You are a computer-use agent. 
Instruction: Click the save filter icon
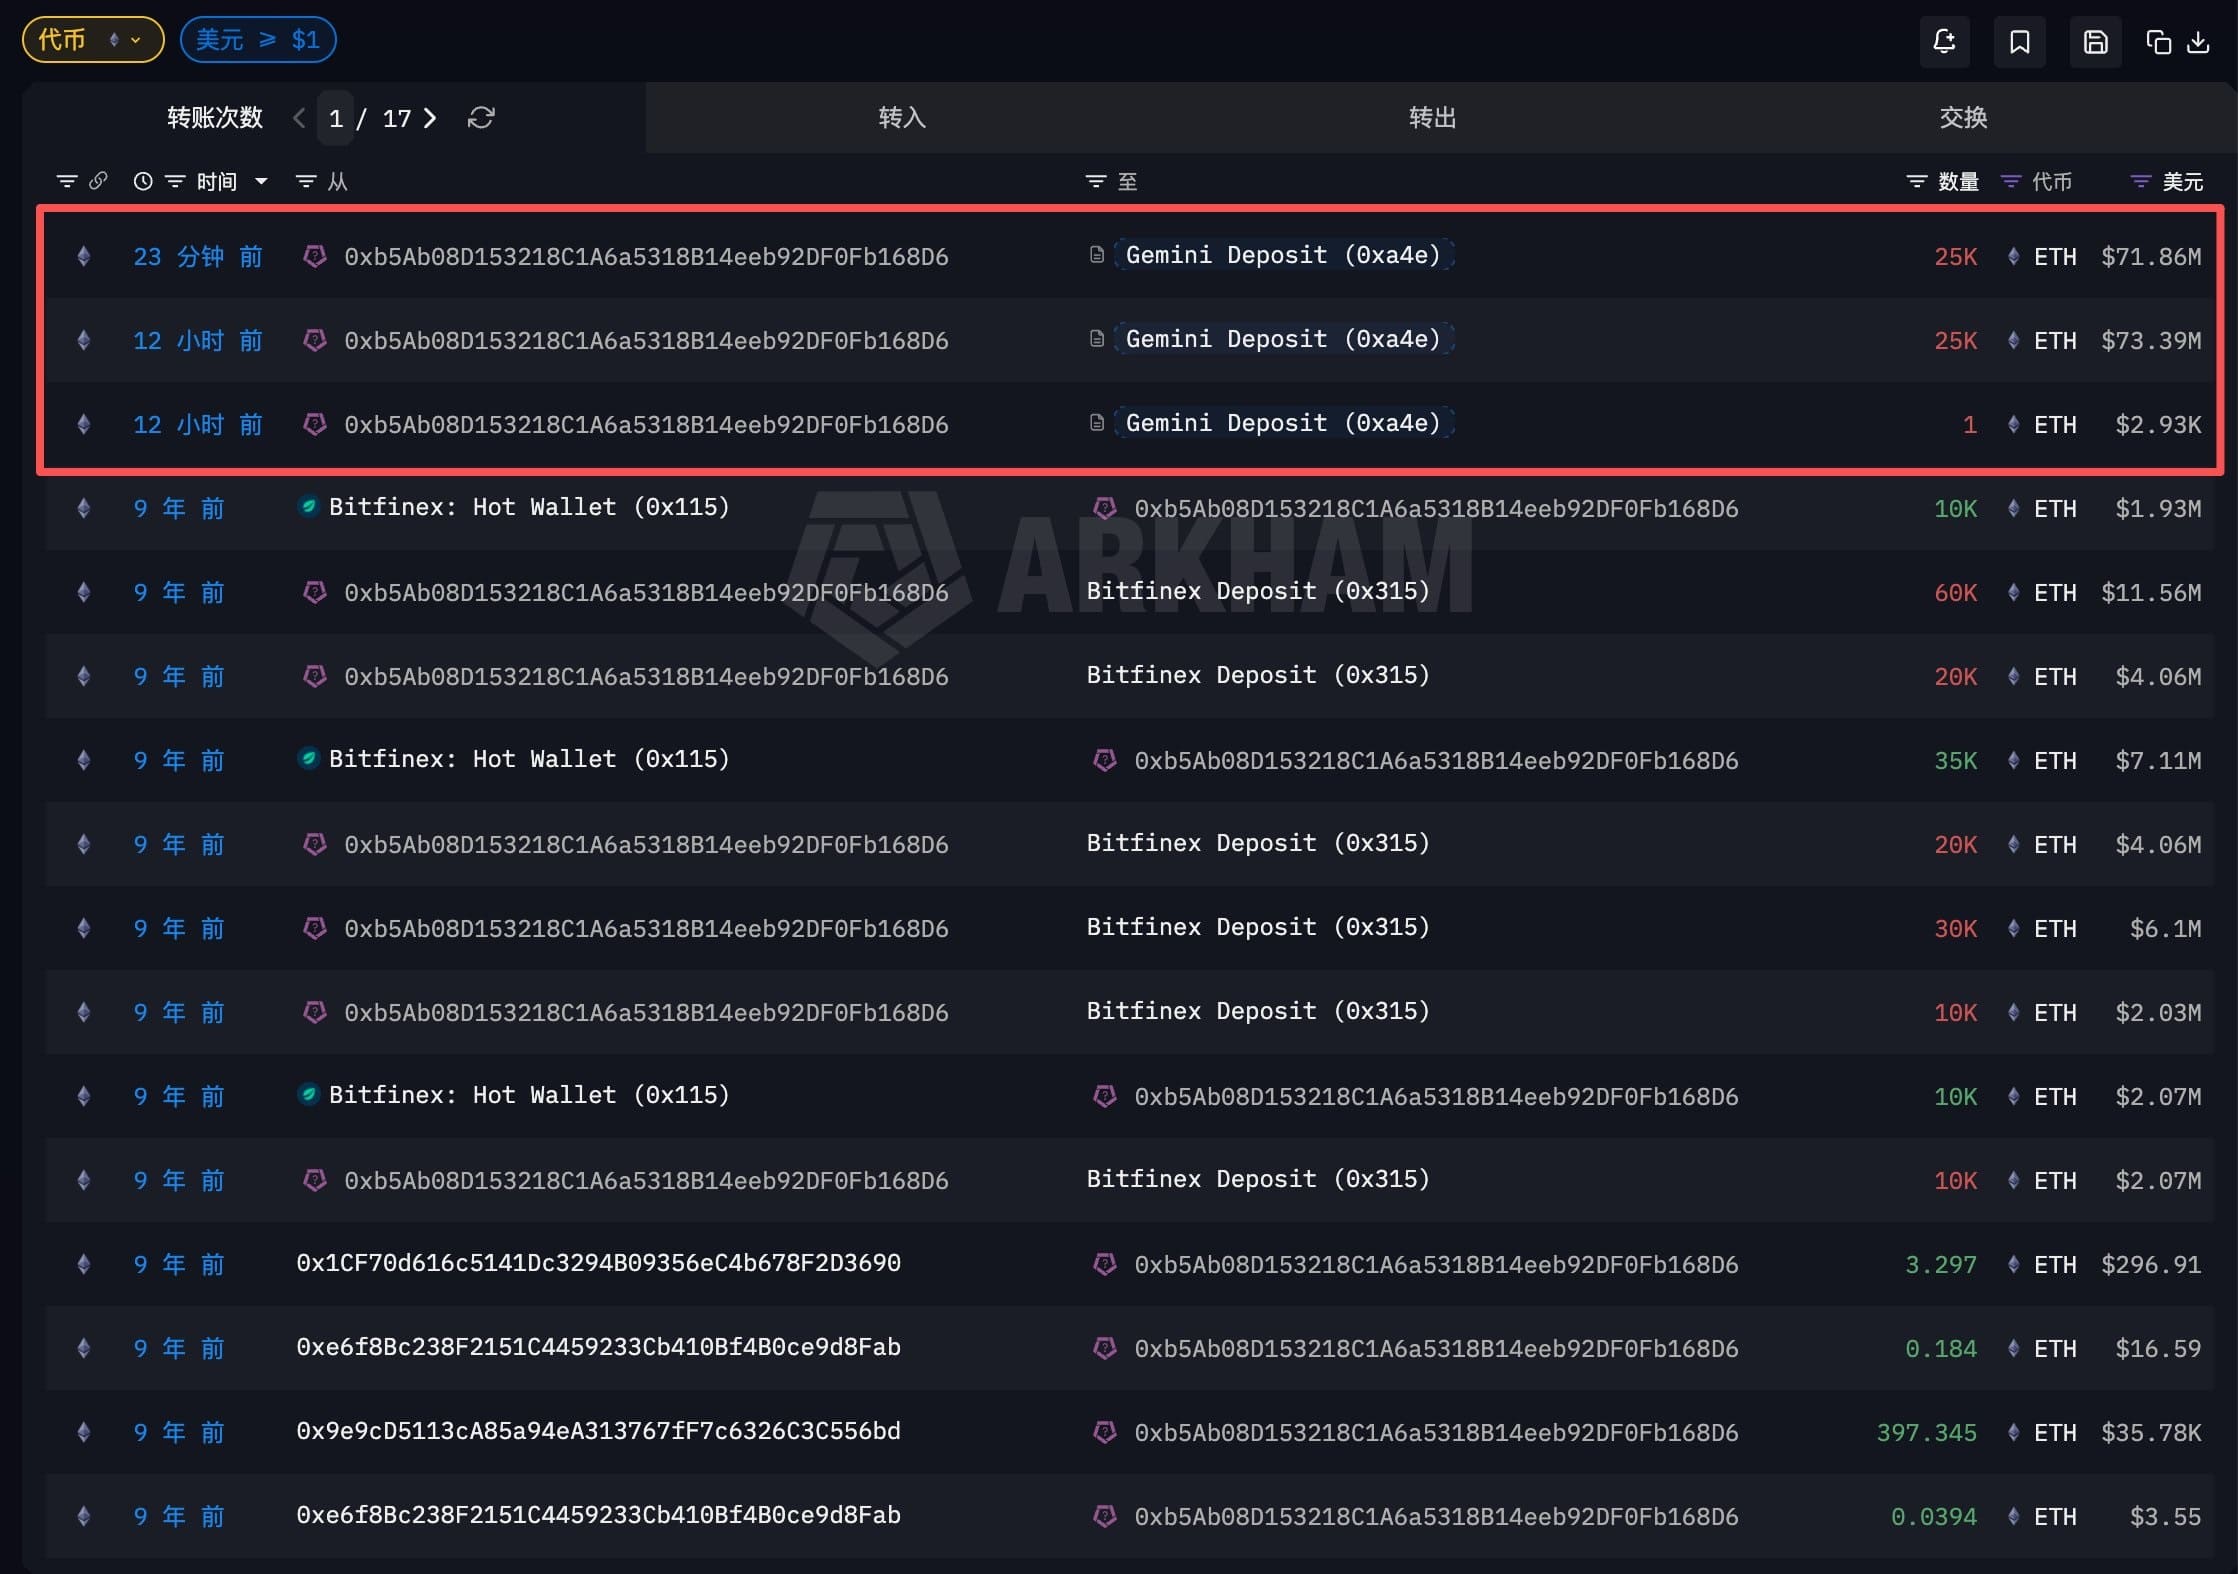pyautogui.click(x=2095, y=42)
